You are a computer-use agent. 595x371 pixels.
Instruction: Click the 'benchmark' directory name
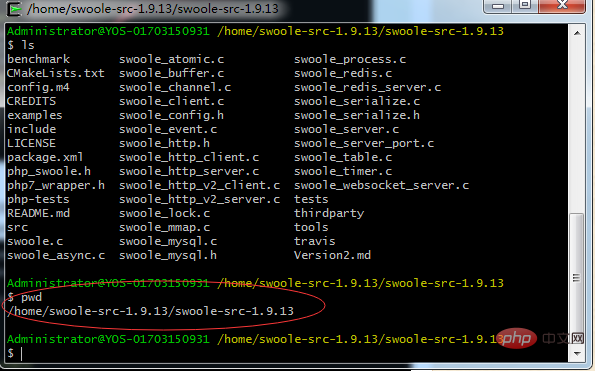[x=38, y=59]
